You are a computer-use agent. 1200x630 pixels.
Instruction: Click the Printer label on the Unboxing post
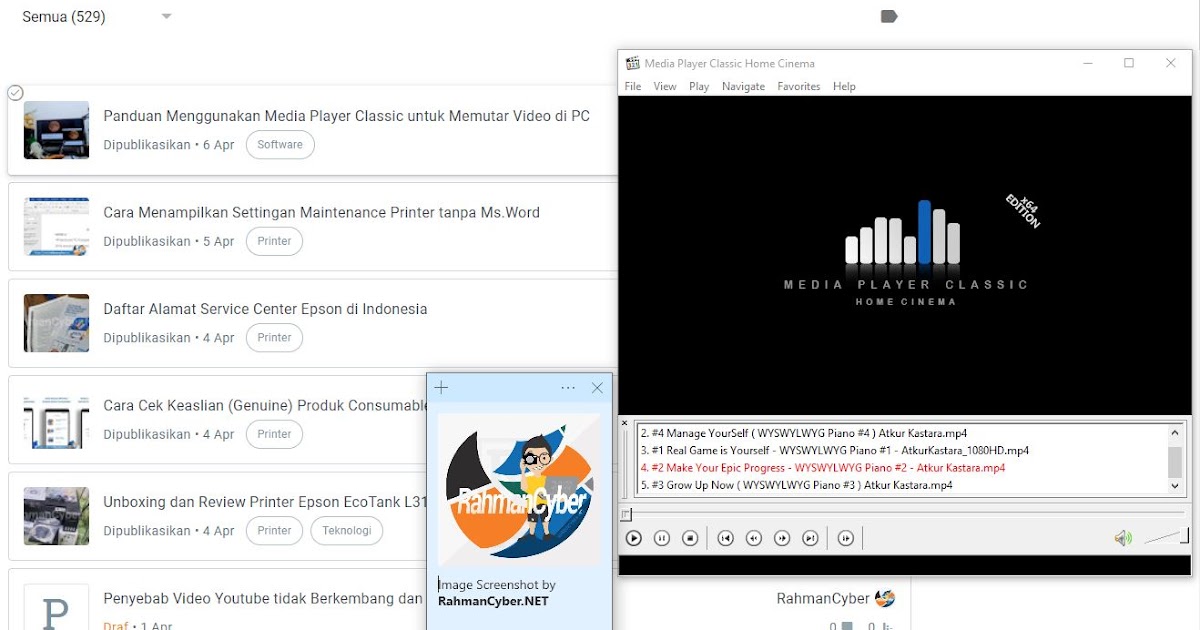(274, 531)
